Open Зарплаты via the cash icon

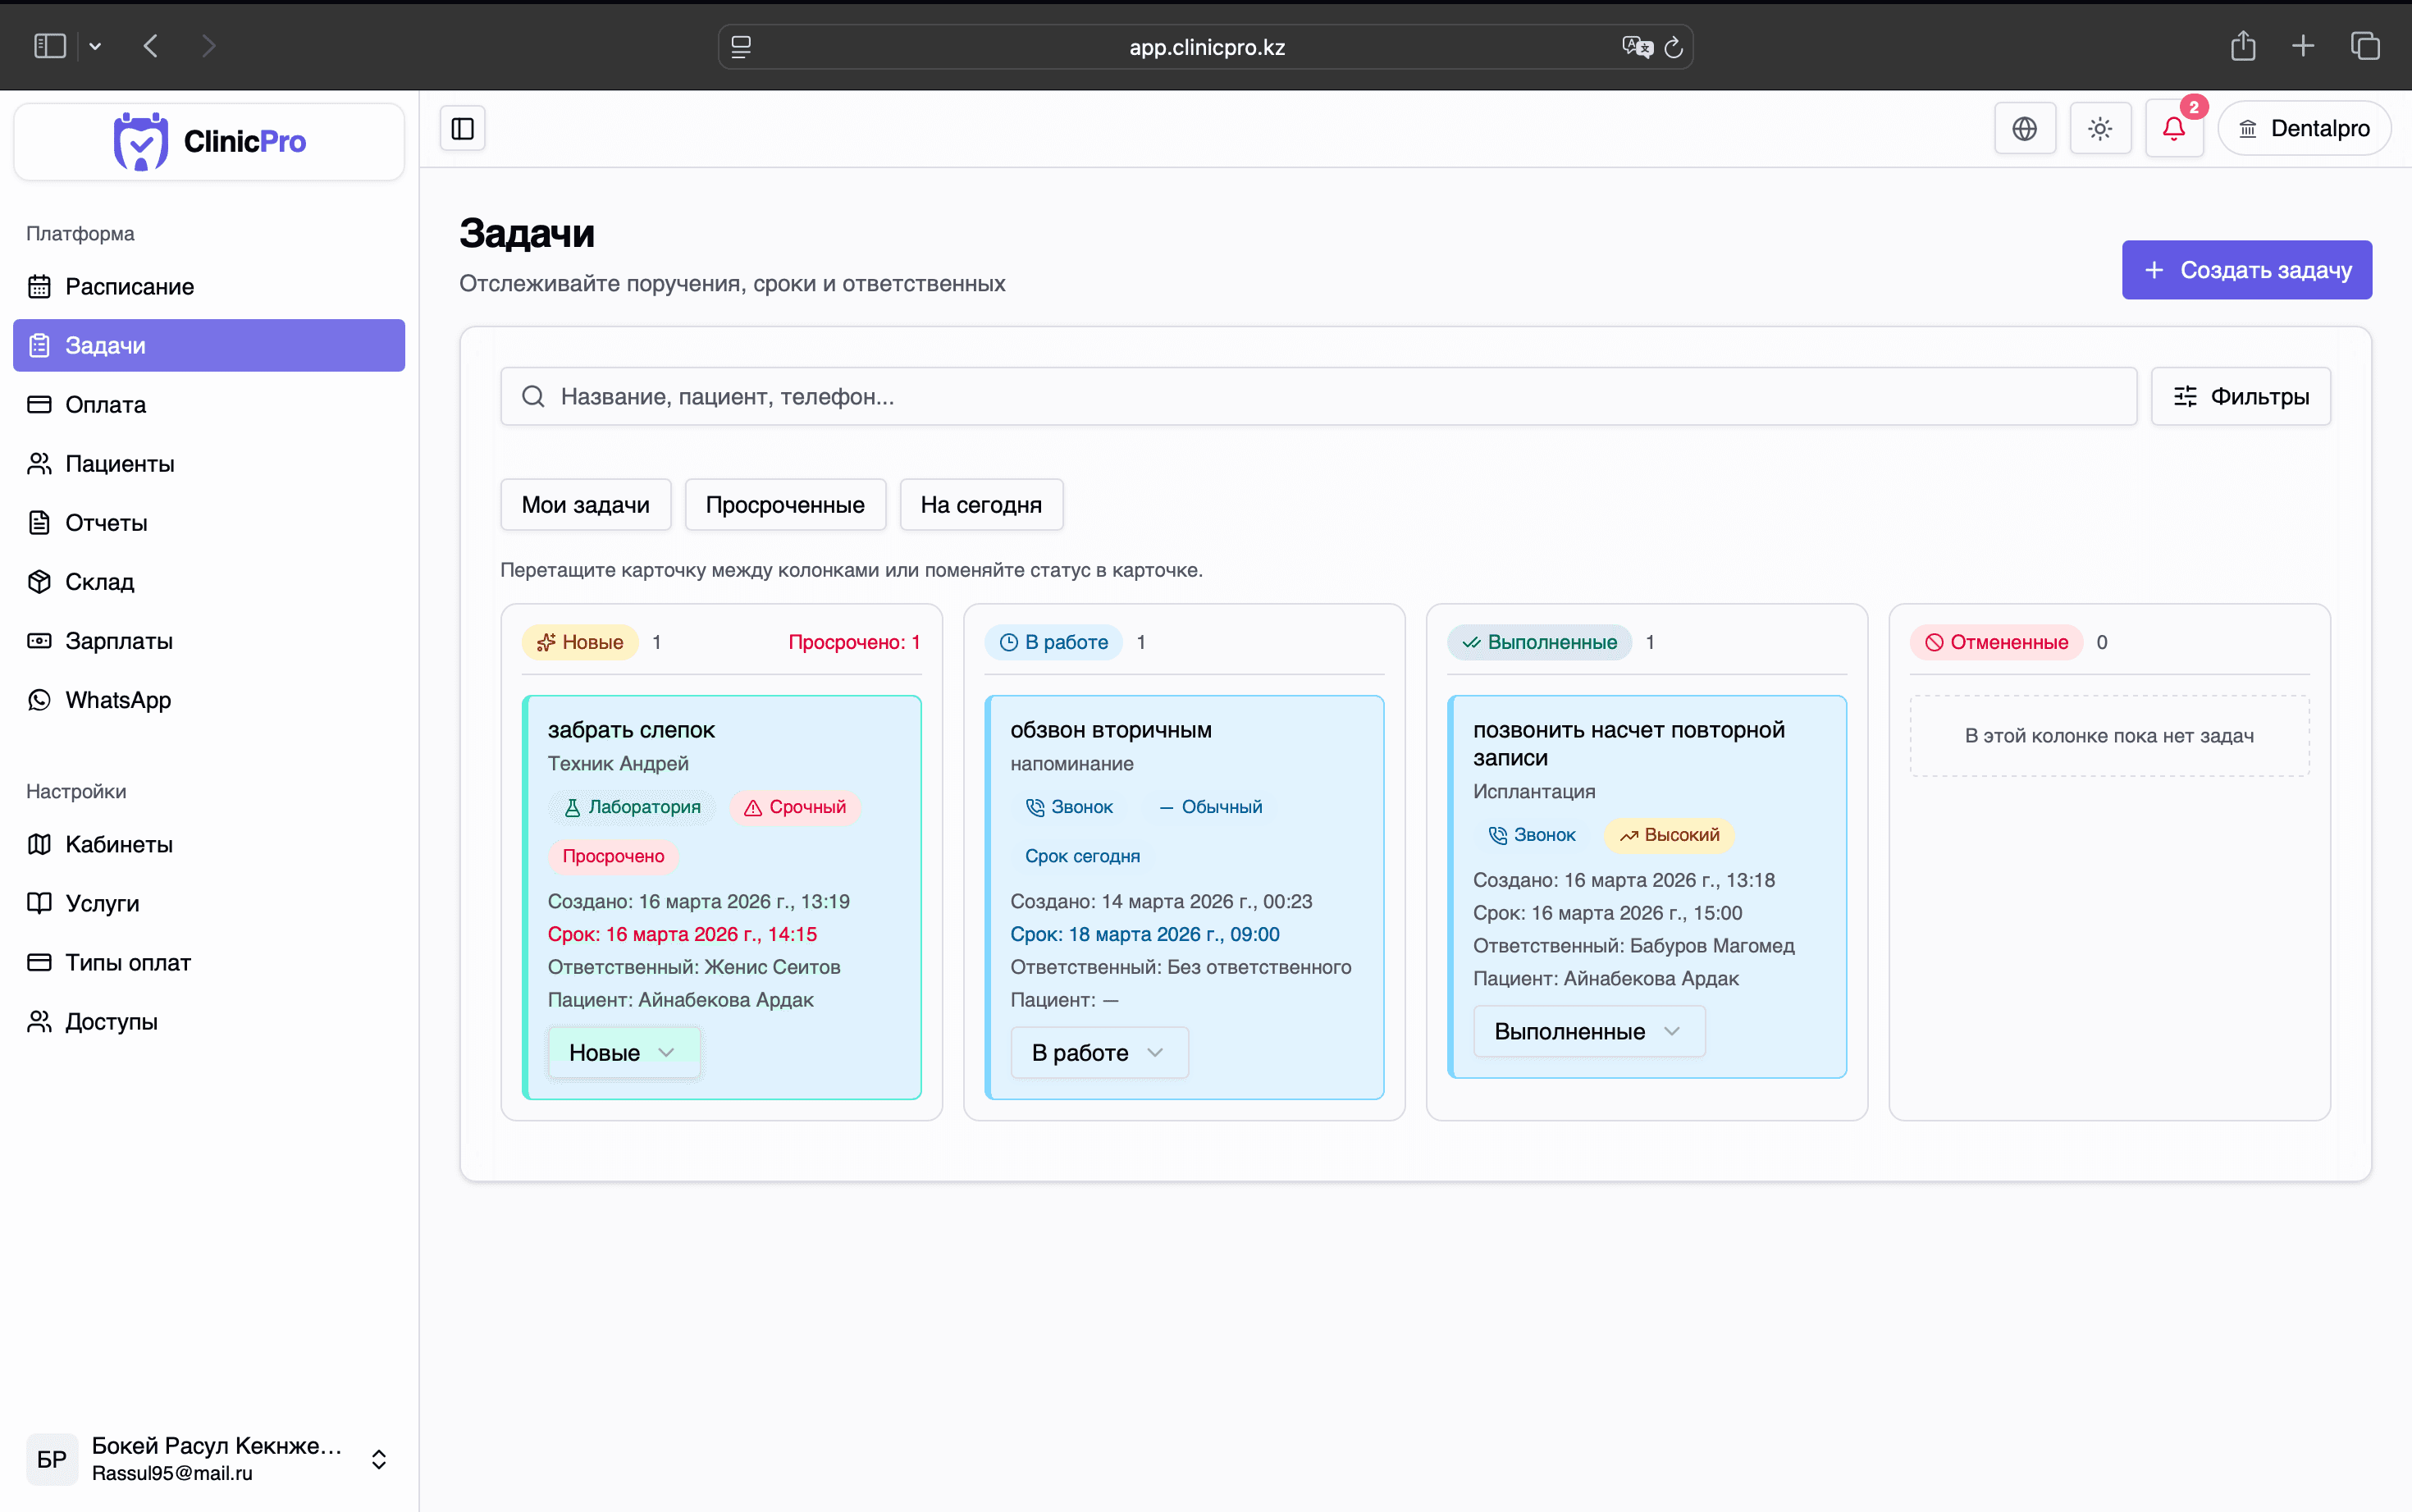click(x=119, y=640)
